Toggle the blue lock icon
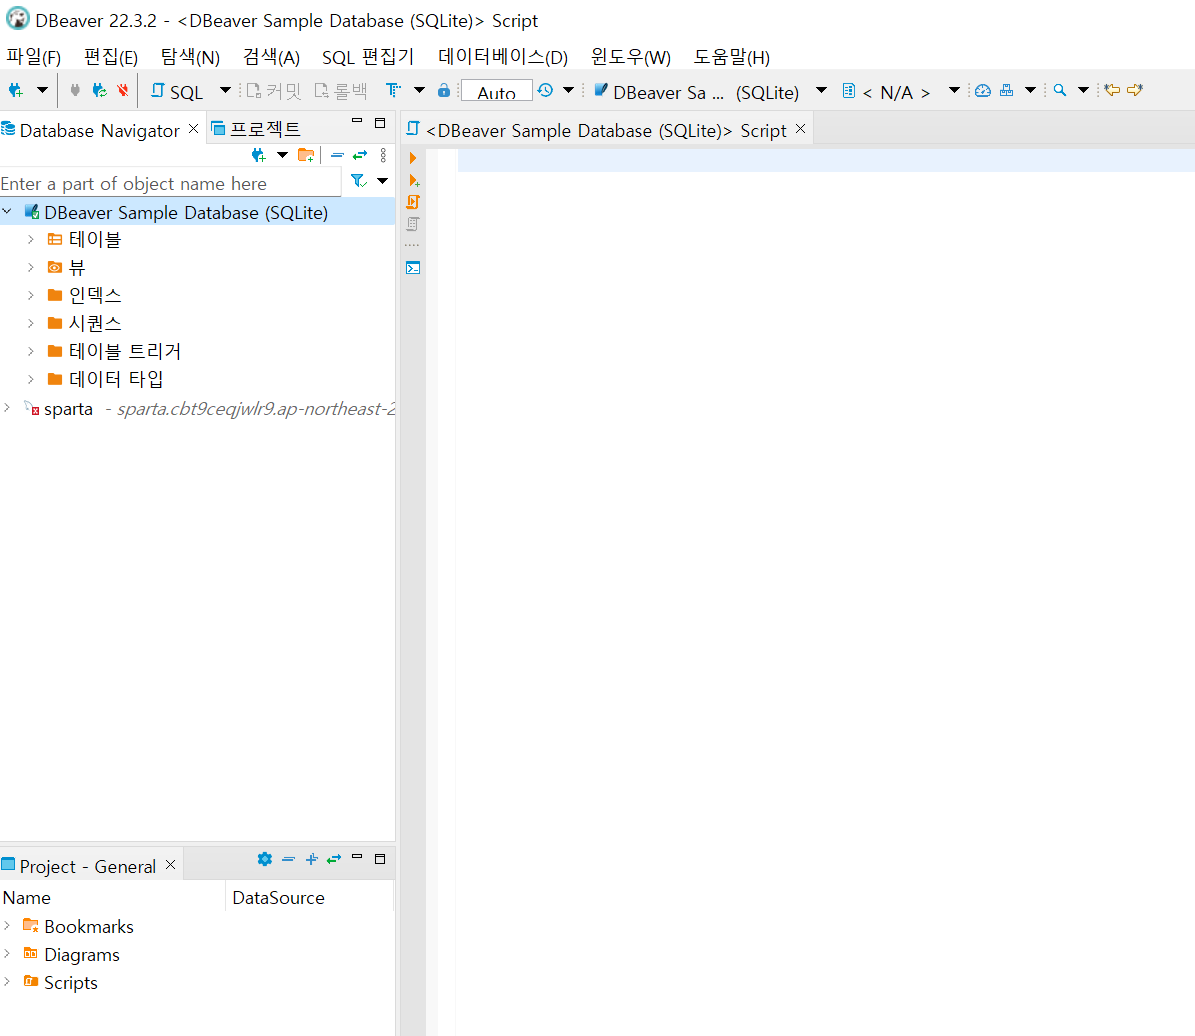 pyautogui.click(x=444, y=91)
